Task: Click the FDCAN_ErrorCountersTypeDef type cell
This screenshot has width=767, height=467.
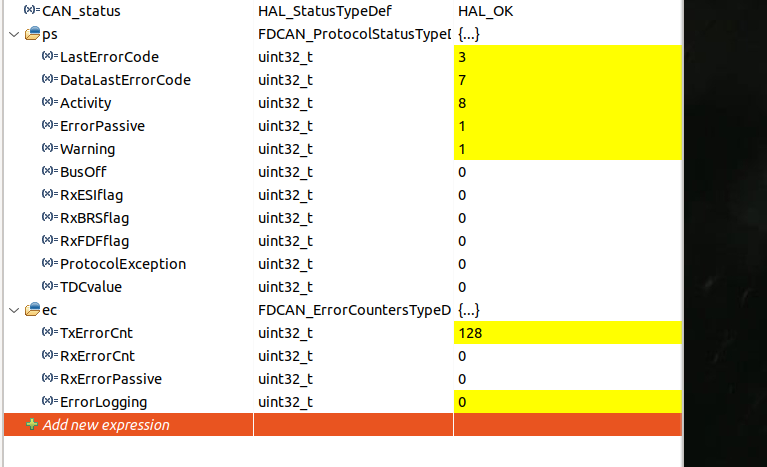Action: (x=353, y=310)
